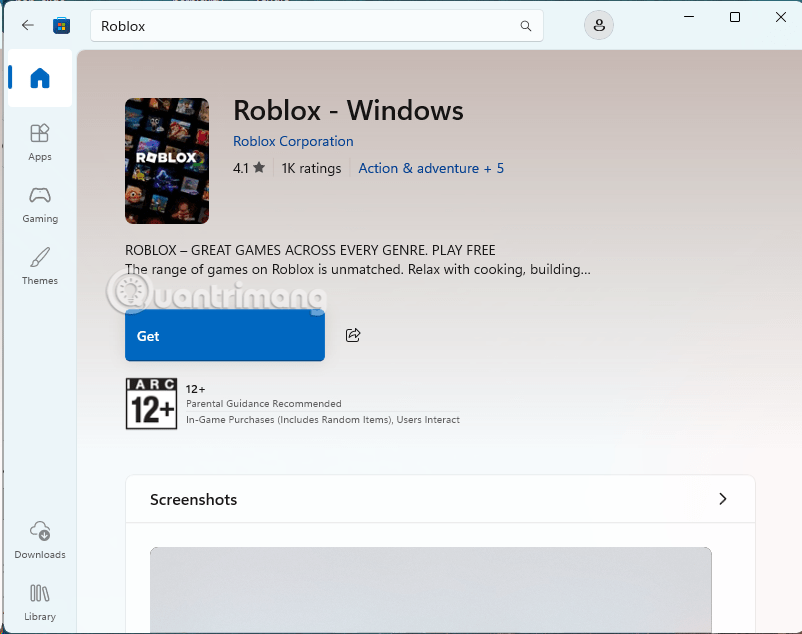
Task: Click the 1K ratings text
Action: [x=311, y=168]
